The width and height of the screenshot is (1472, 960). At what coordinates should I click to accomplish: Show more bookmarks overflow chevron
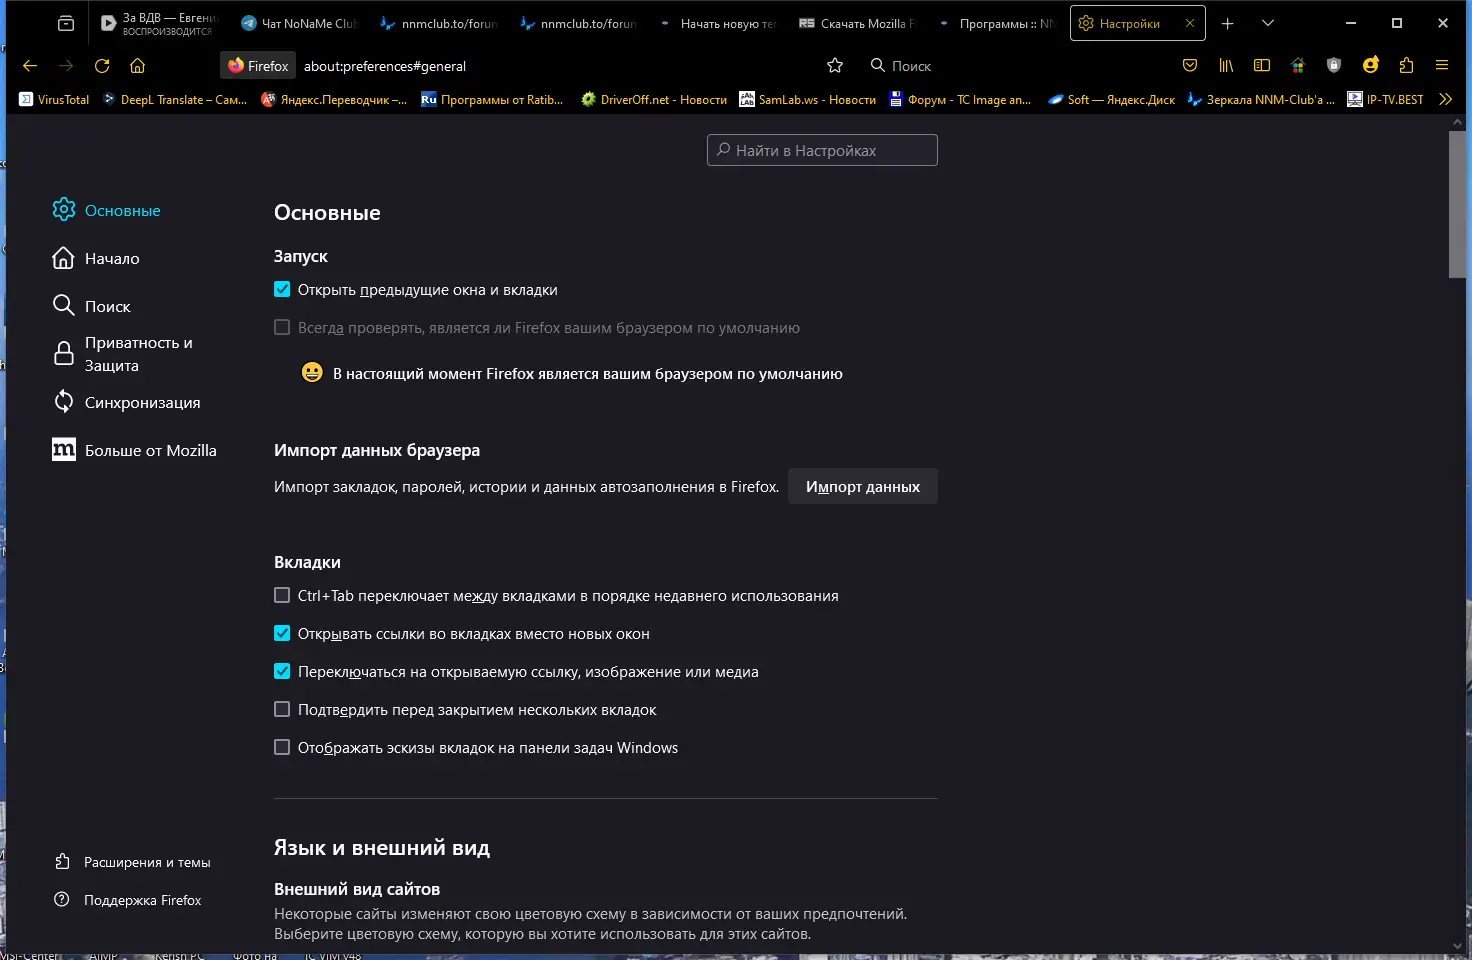[x=1445, y=99]
